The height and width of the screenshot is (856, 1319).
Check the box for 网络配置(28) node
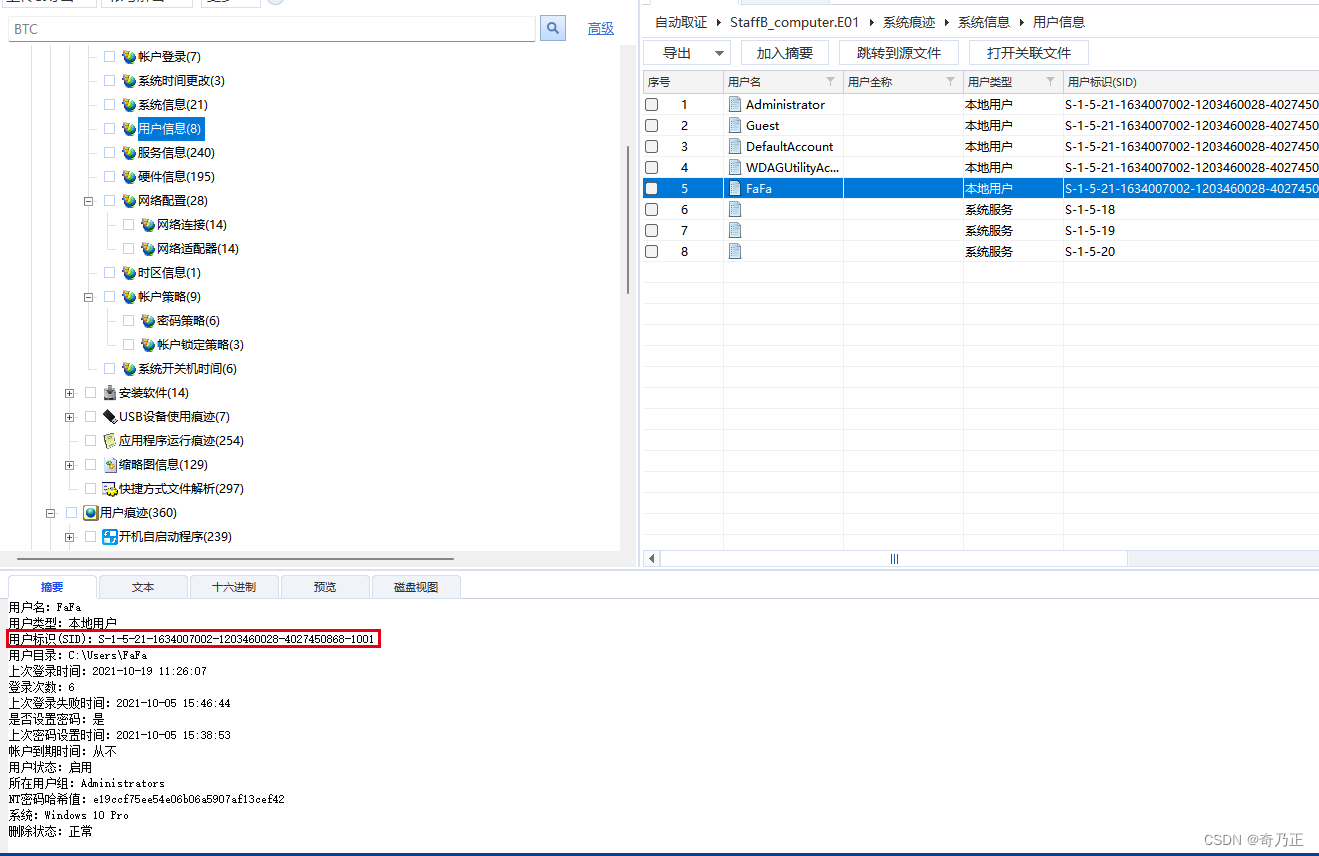110,201
